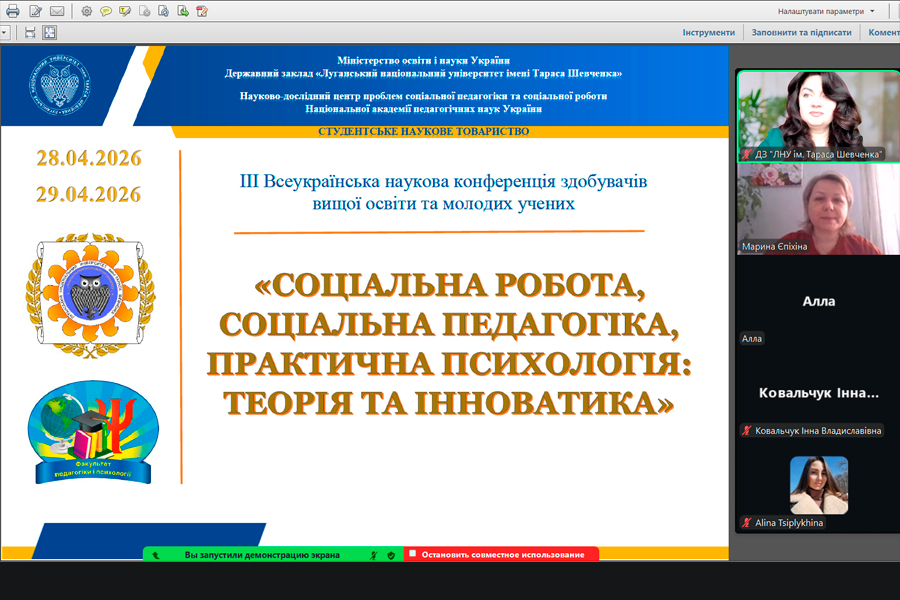Open the settings gear icon

tap(87, 11)
